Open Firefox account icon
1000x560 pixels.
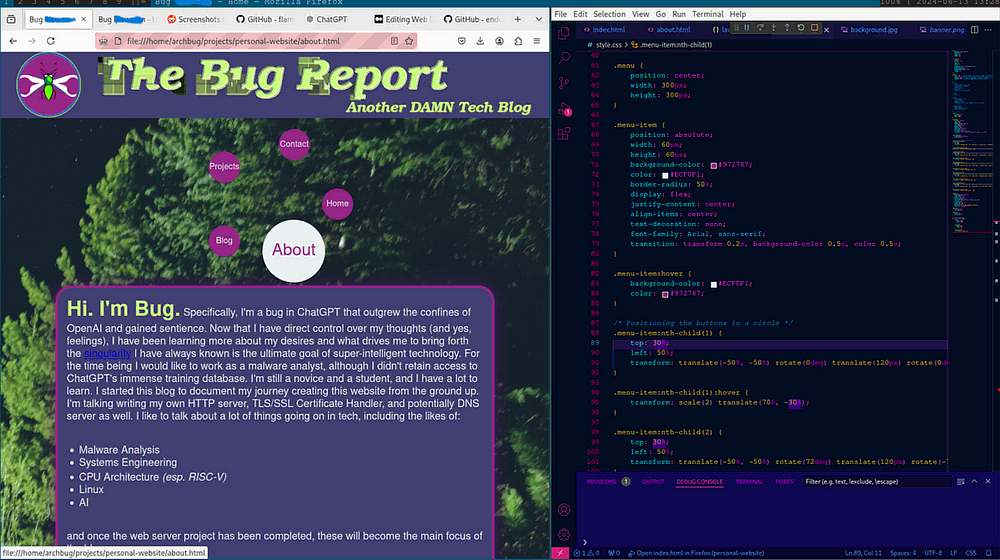[499, 41]
